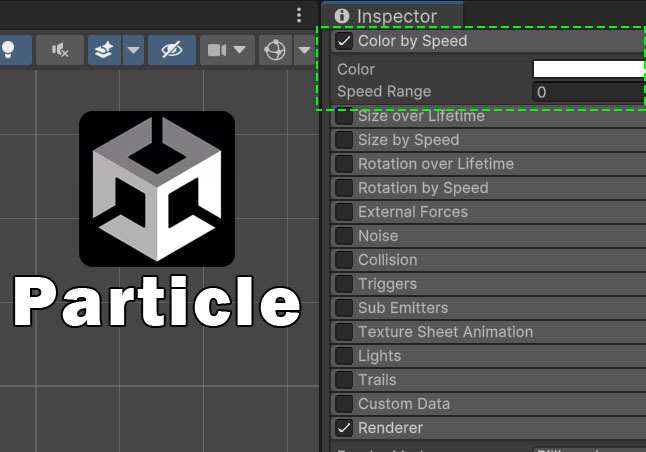Click the scene camera settings icon
The height and width of the screenshot is (452, 646).
217,50
